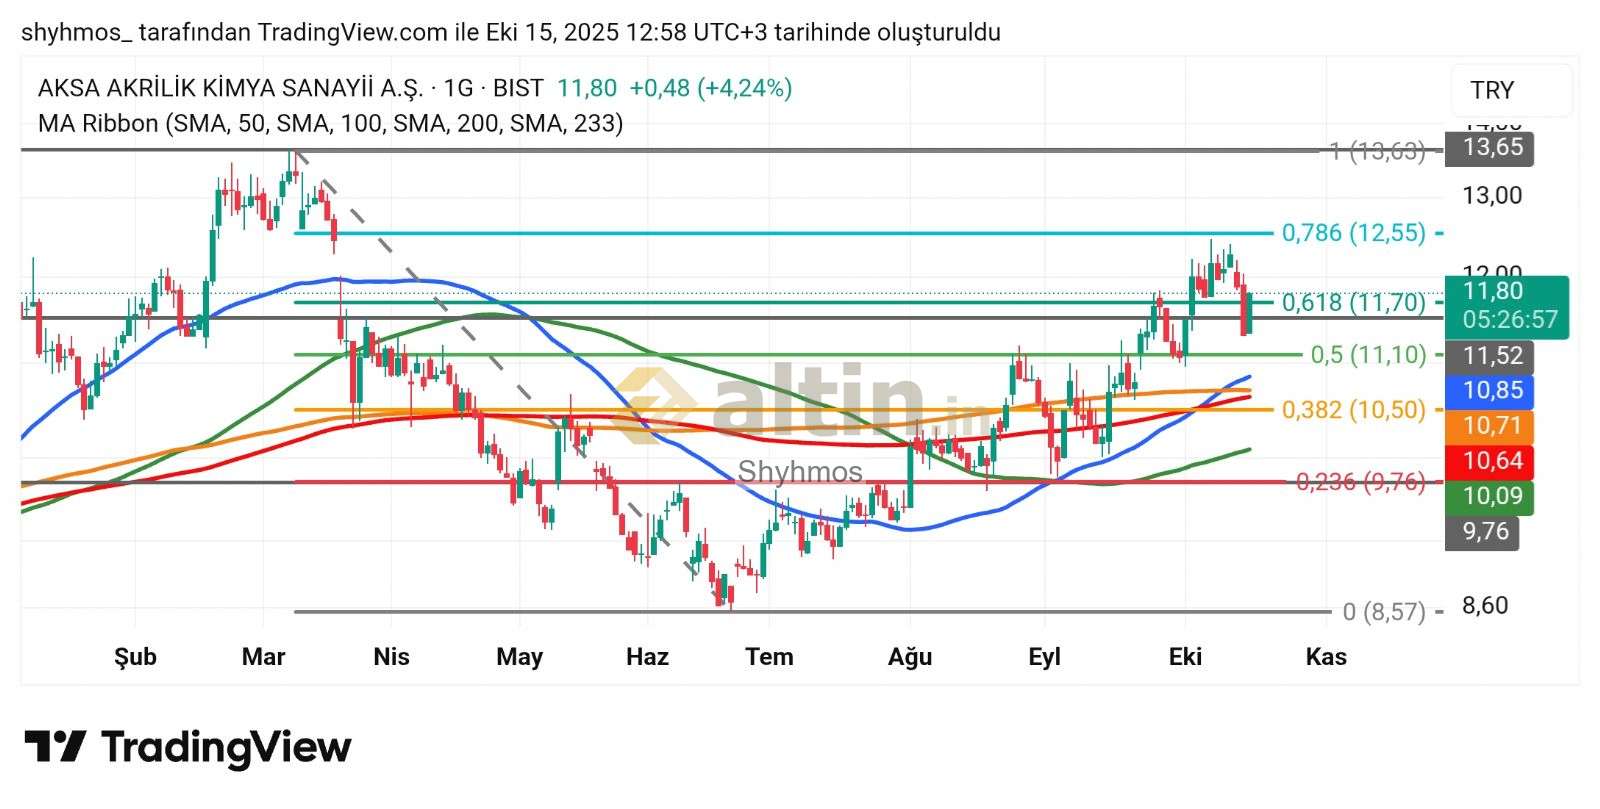Click the TradingView wordmark text
Viewport: 1600px width, 809px height.
226,747
